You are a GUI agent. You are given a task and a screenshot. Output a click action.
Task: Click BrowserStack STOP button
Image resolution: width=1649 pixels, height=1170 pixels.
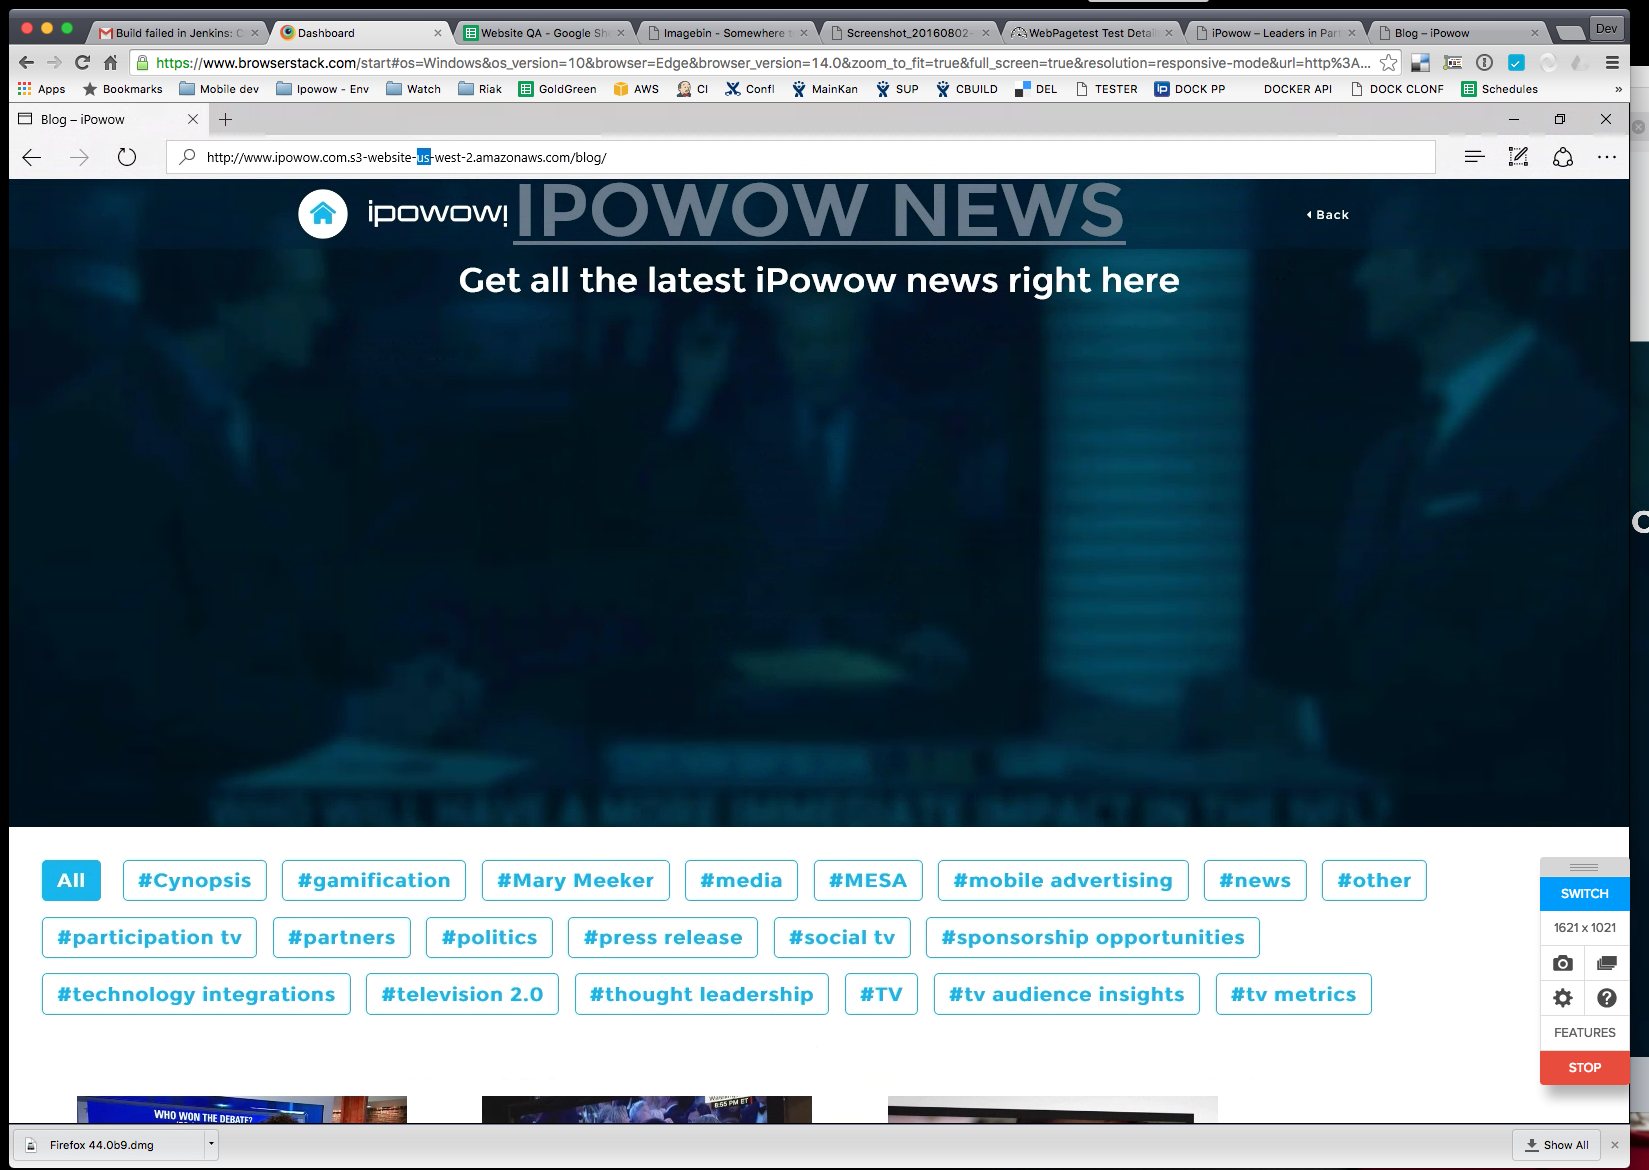tap(1584, 1068)
